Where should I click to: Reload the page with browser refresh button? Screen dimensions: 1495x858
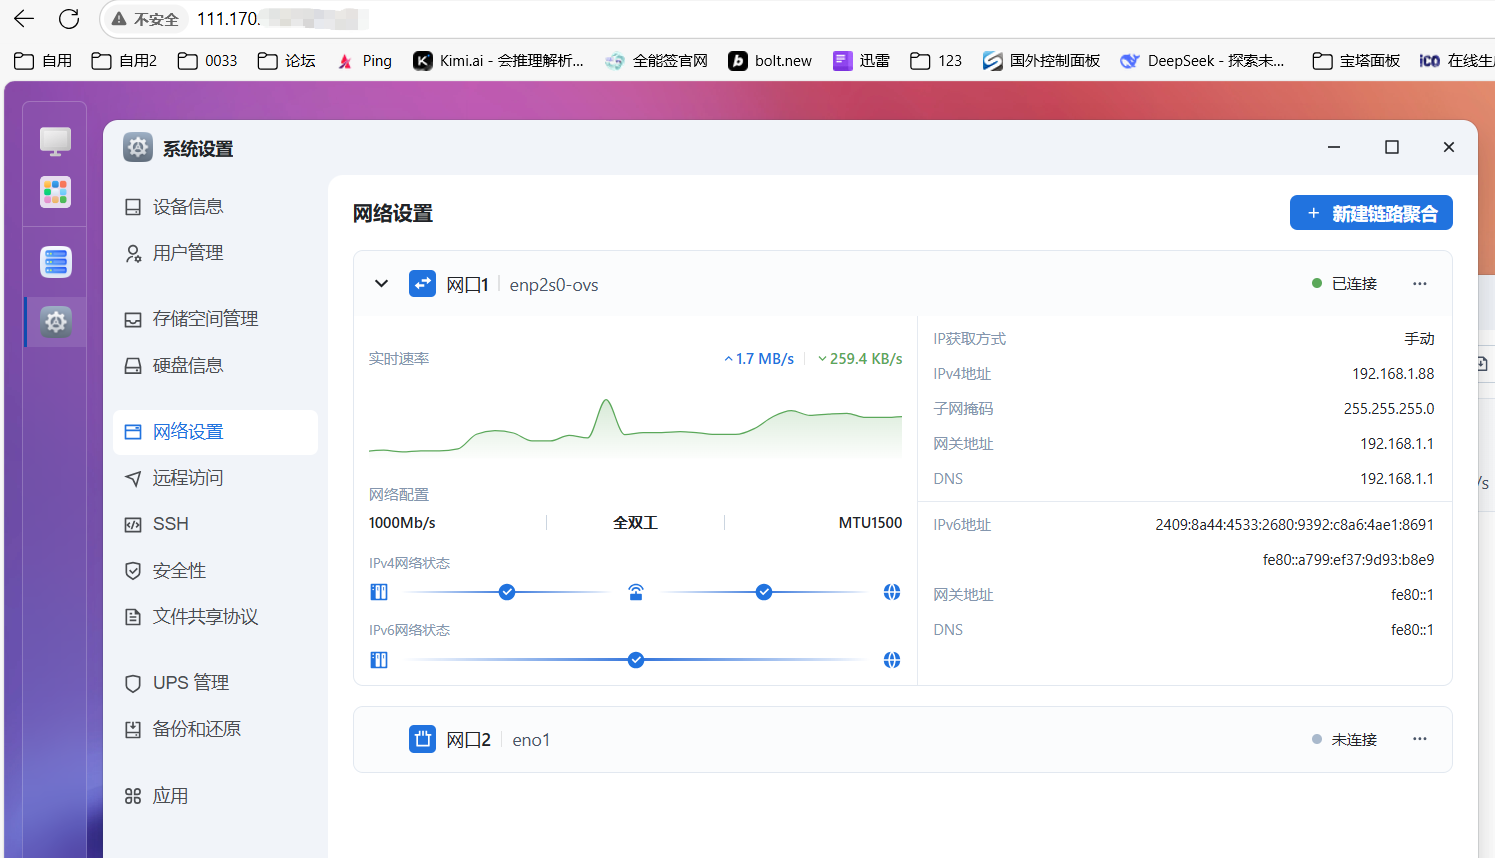click(69, 19)
